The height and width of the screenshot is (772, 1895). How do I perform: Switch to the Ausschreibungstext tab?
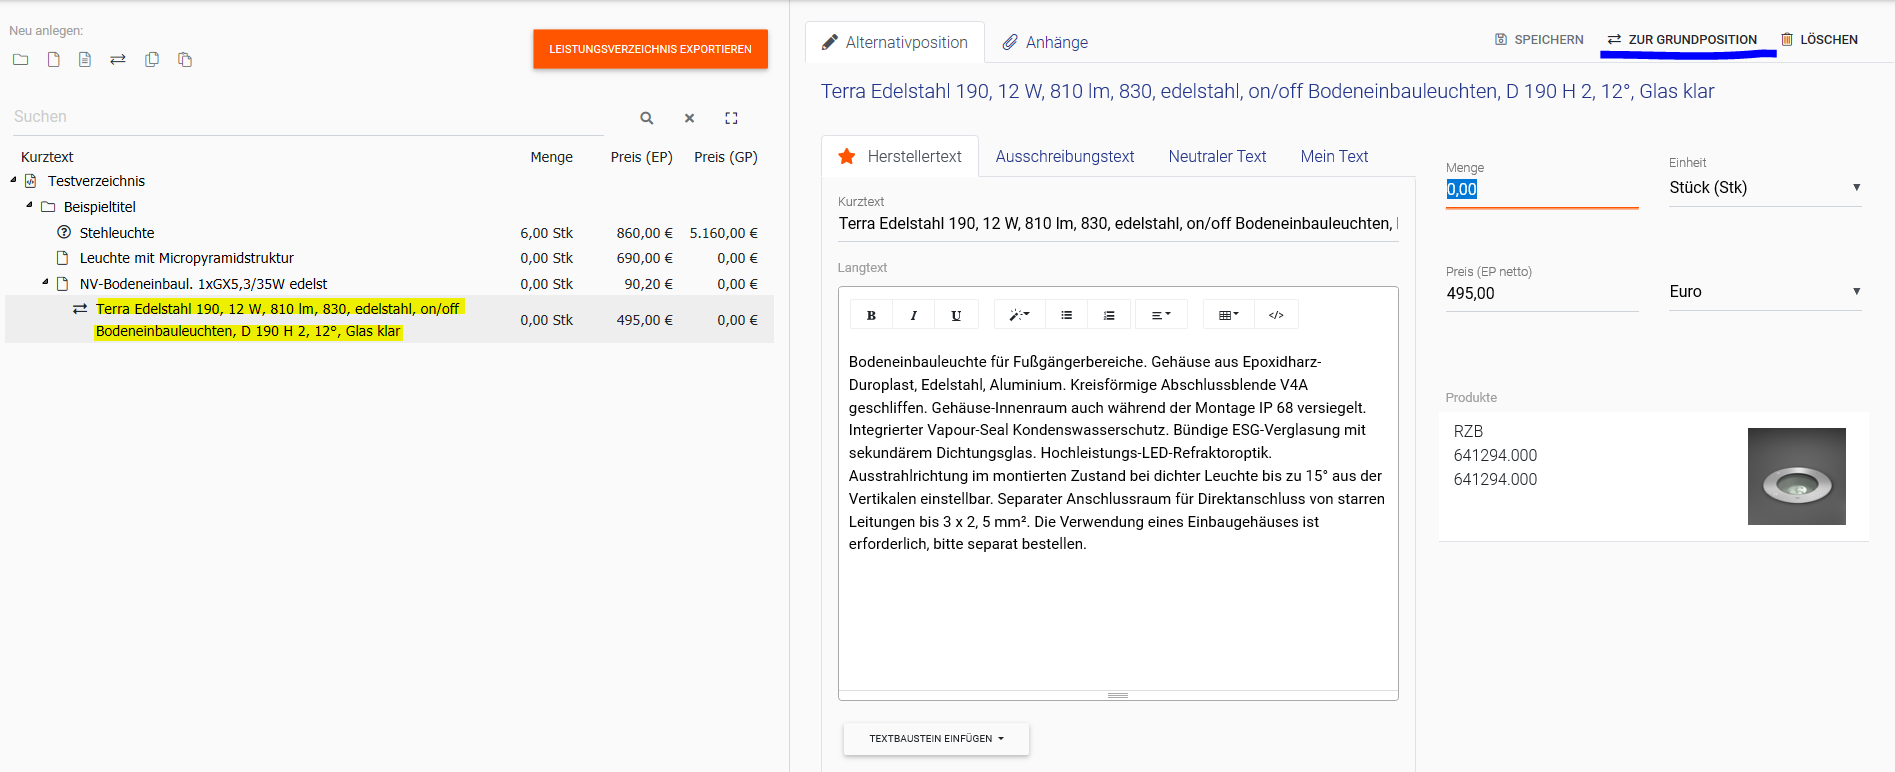[1064, 157]
